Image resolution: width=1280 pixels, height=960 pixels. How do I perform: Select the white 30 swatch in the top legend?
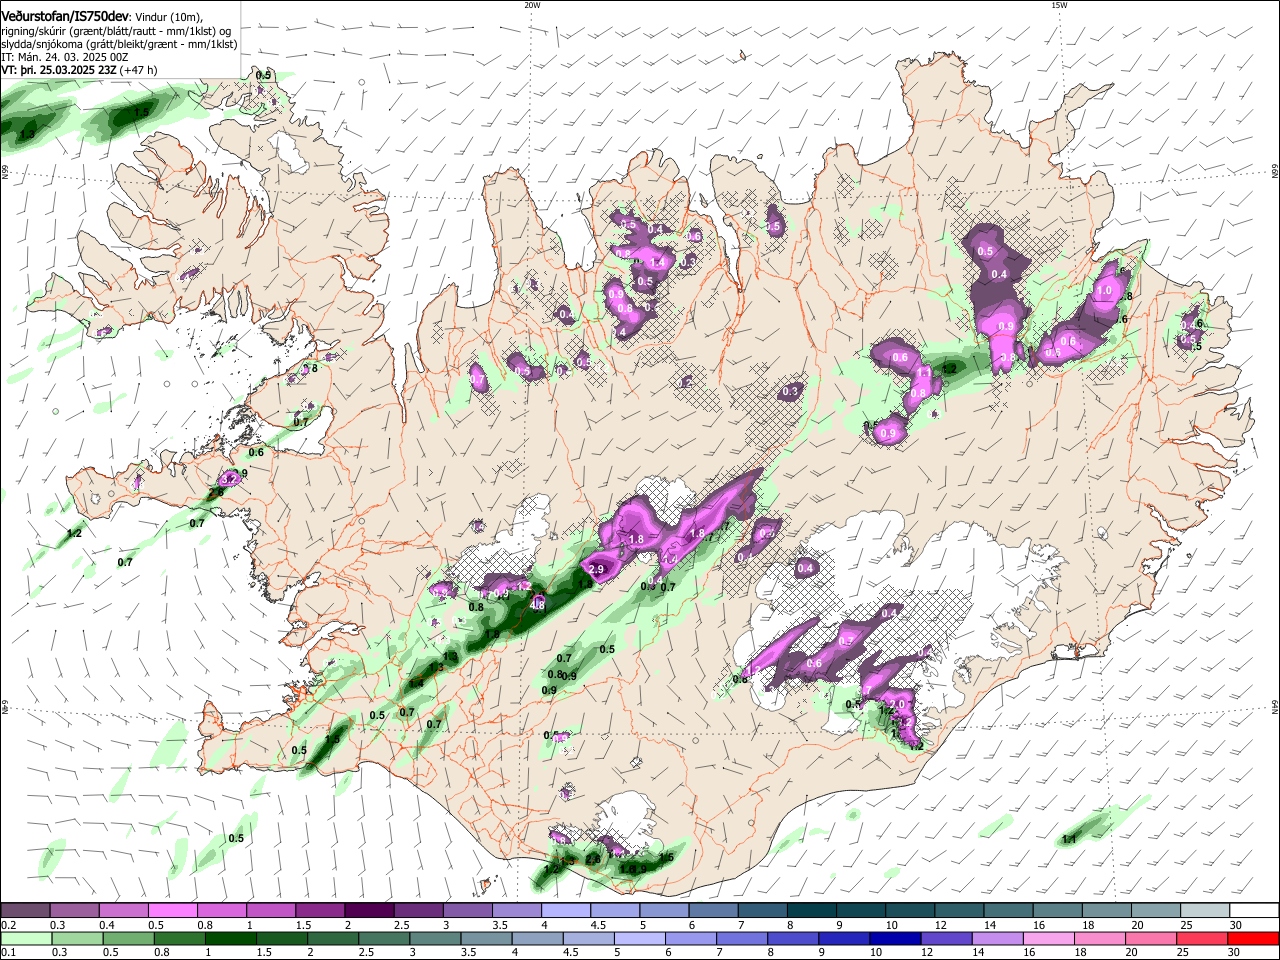click(x=1254, y=910)
